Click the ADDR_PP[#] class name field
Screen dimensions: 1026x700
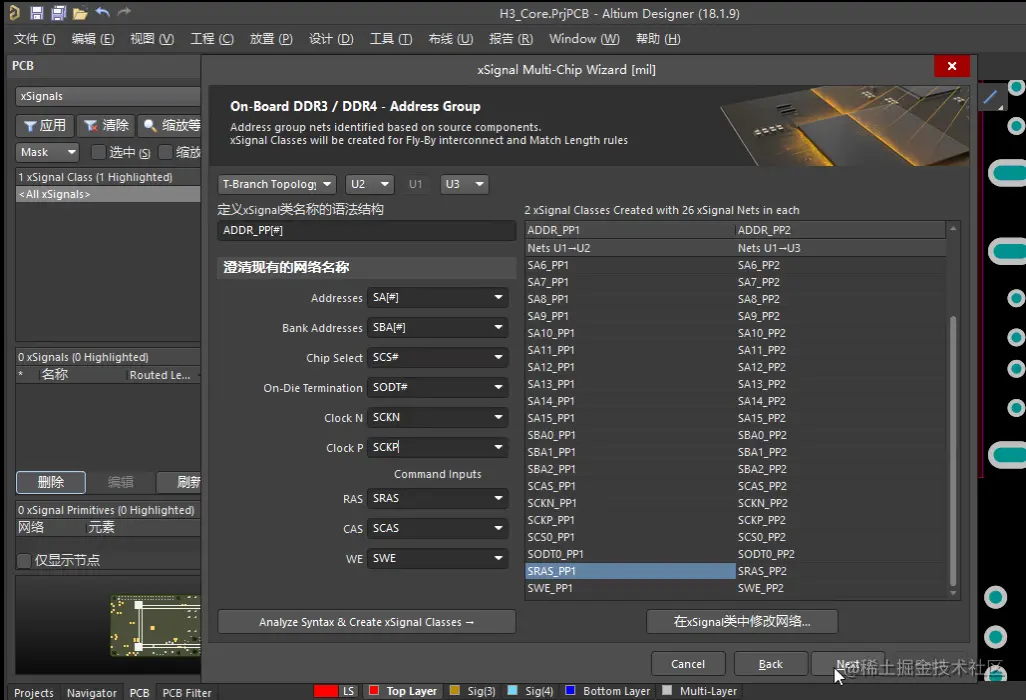point(366,230)
